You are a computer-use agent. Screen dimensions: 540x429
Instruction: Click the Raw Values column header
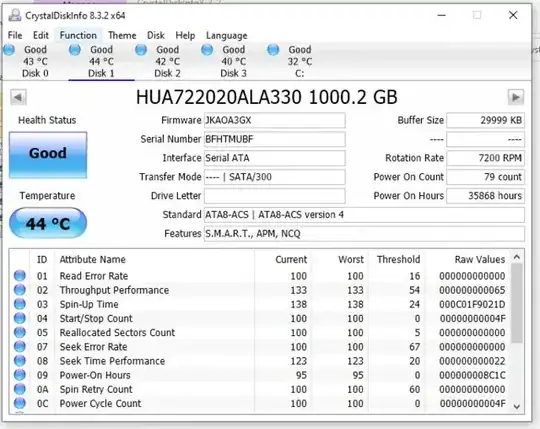tap(480, 259)
